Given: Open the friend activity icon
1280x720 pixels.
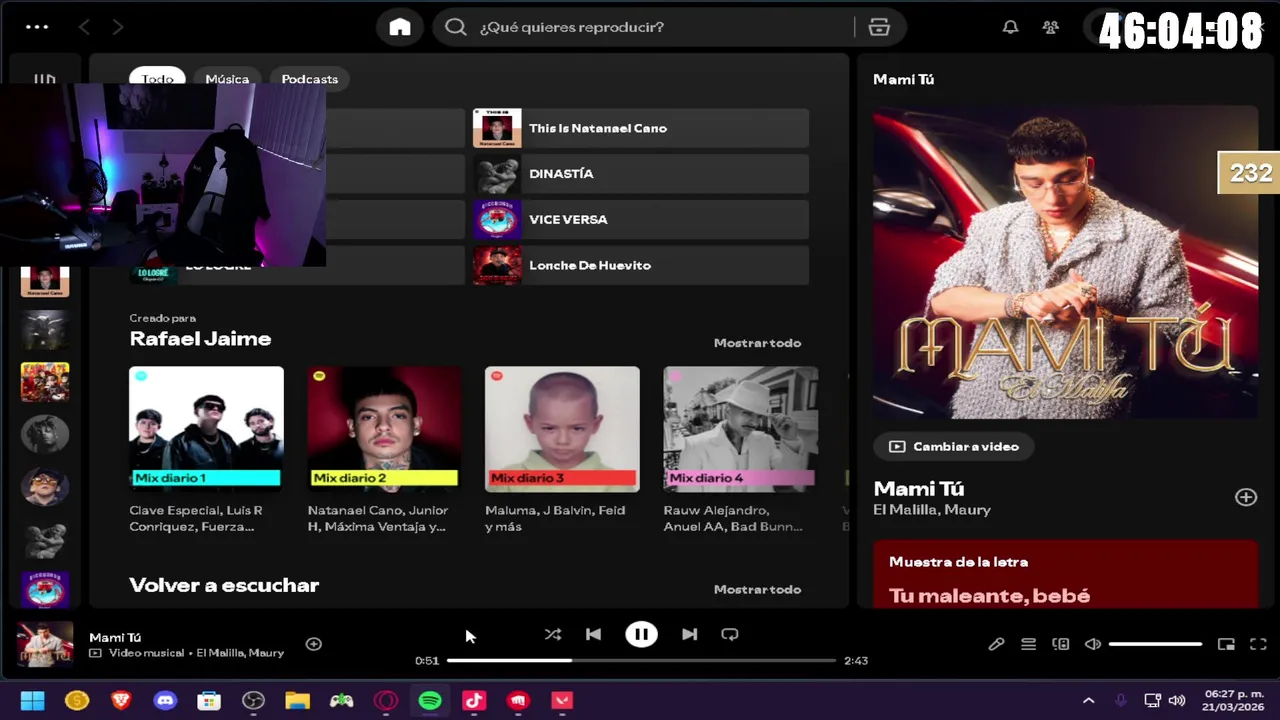Looking at the screenshot, I should (x=1050, y=27).
